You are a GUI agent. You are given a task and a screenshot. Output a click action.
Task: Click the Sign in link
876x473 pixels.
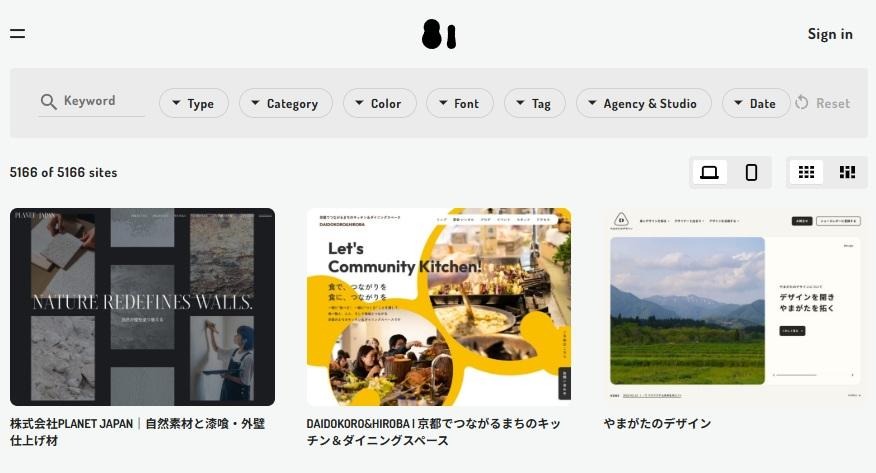click(830, 34)
